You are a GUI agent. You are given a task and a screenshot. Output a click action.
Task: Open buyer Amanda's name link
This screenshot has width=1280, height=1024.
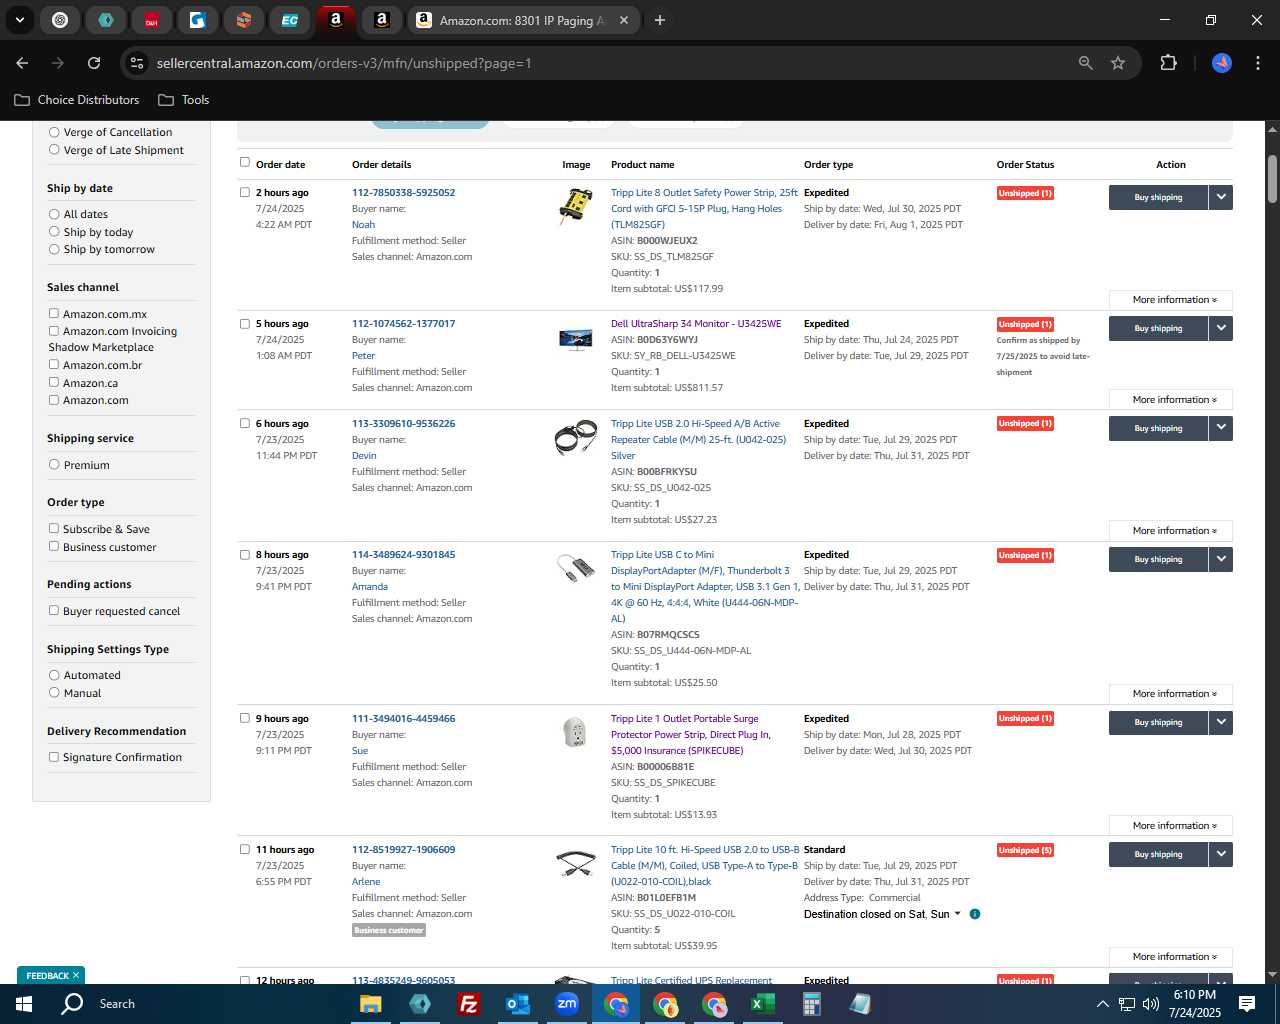point(370,587)
